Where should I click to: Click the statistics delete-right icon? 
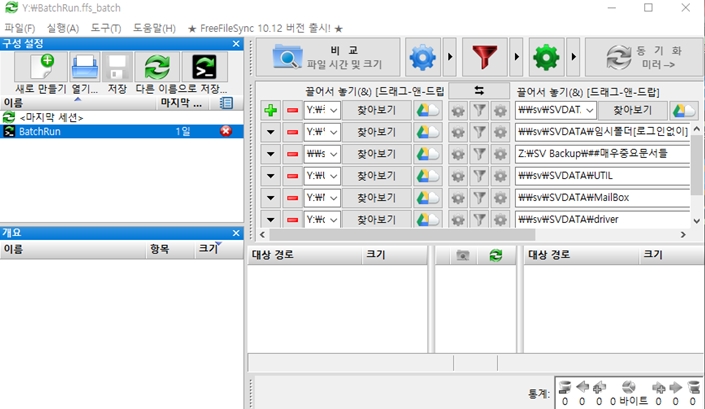coord(693,387)
